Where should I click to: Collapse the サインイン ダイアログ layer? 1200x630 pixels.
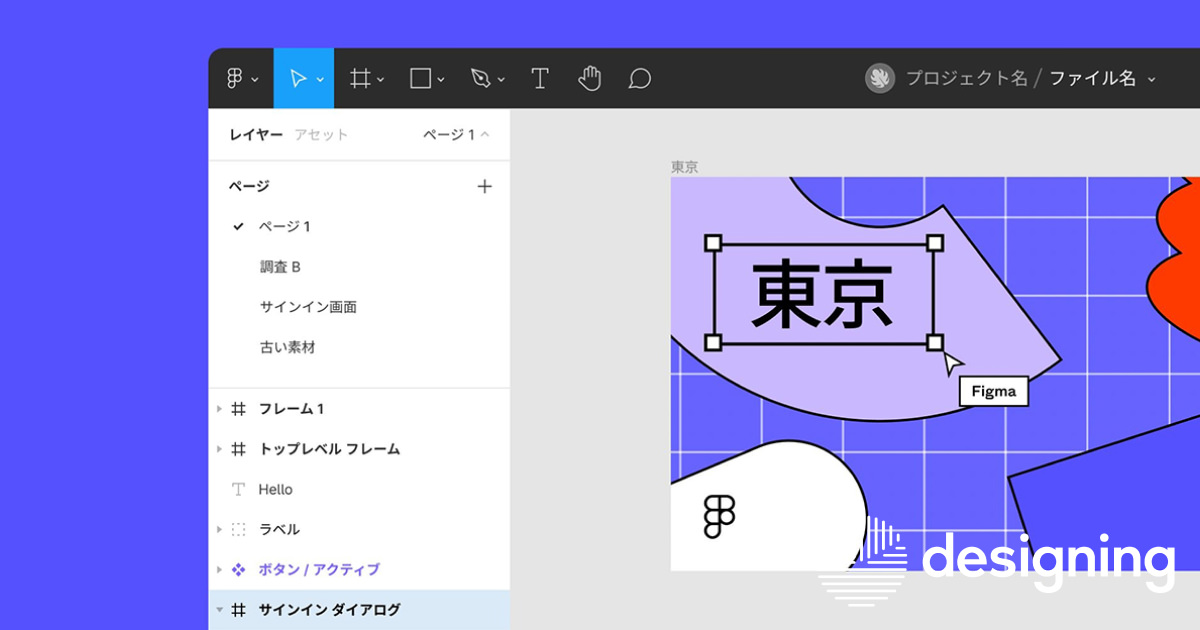click(x=221, y=610)
